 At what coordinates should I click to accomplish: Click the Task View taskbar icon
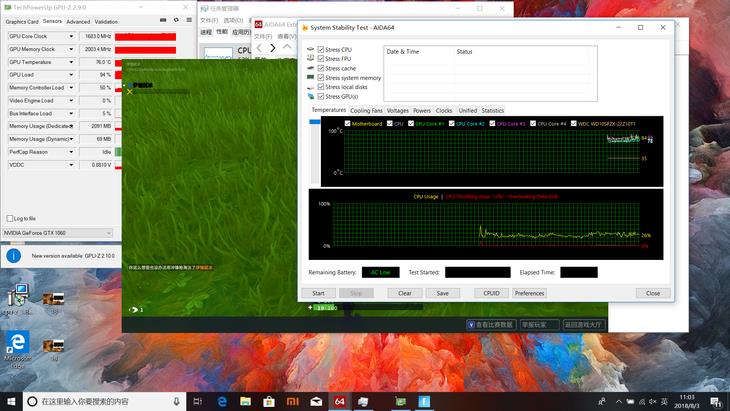point(198,401)
